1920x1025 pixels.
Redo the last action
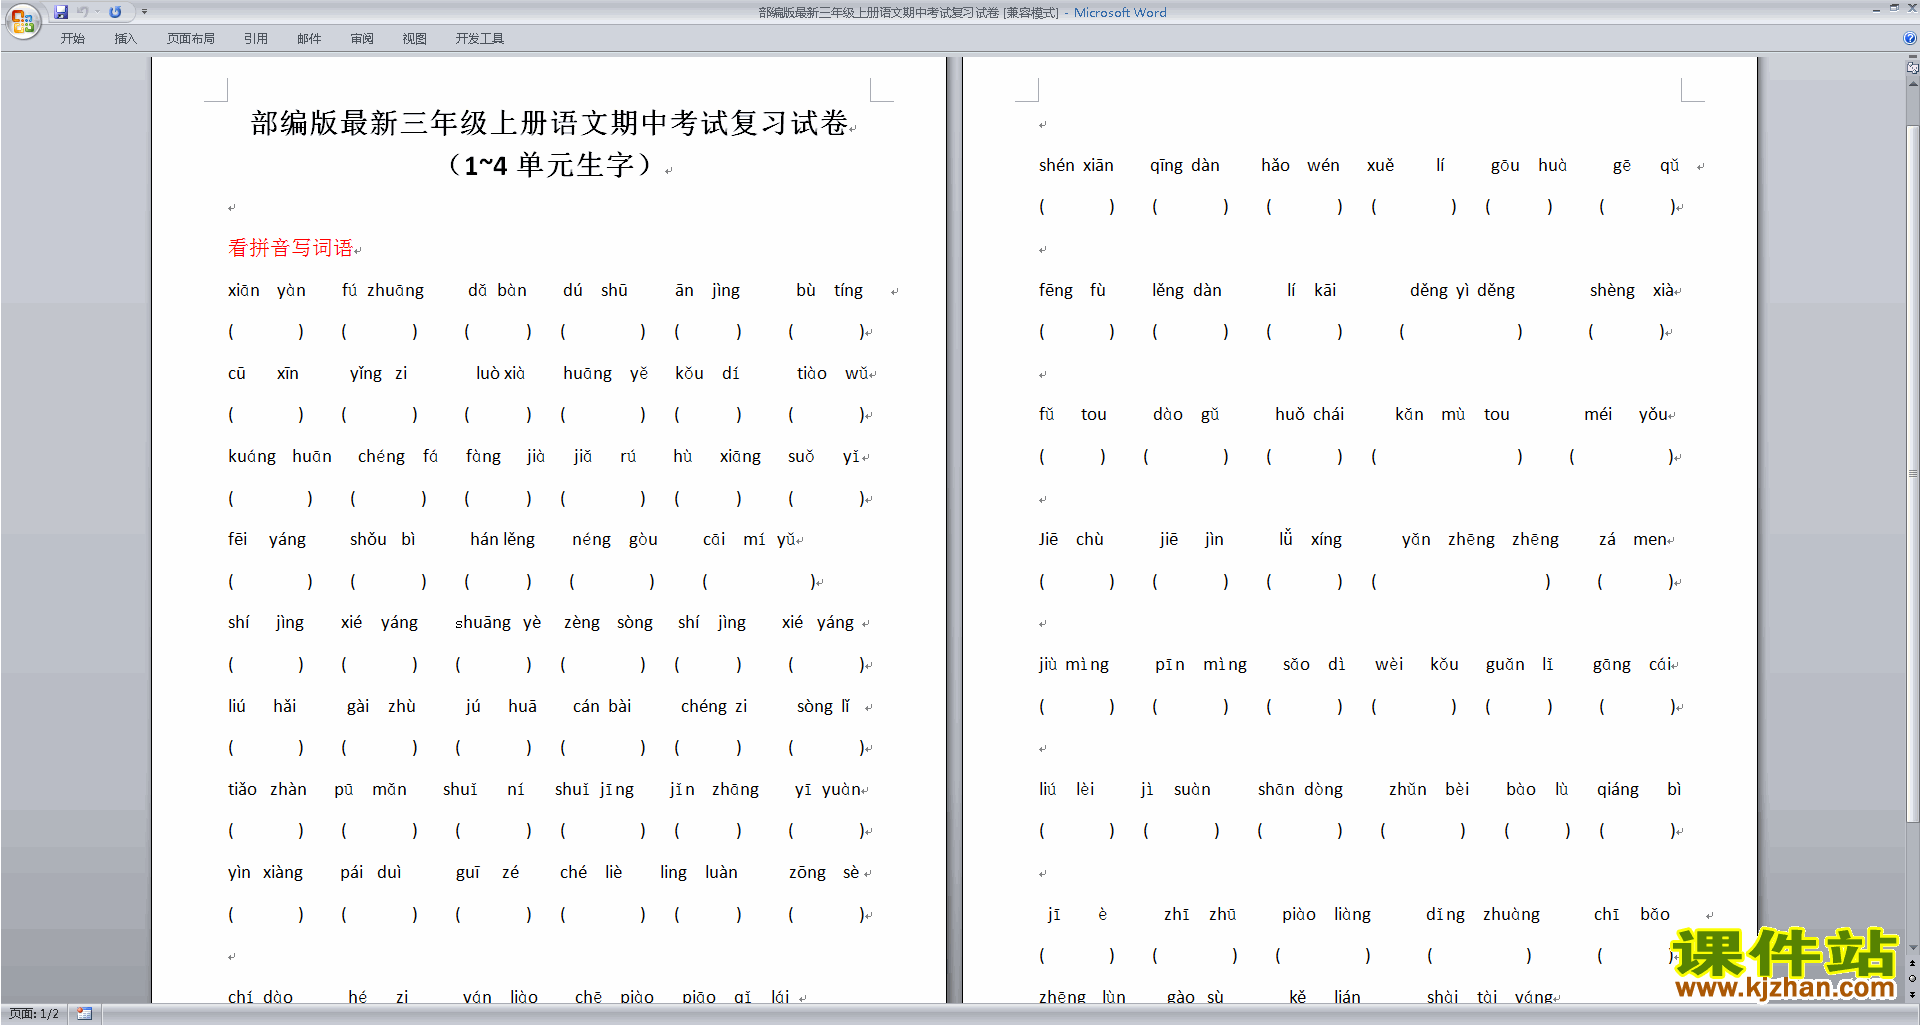pos(115,12)
